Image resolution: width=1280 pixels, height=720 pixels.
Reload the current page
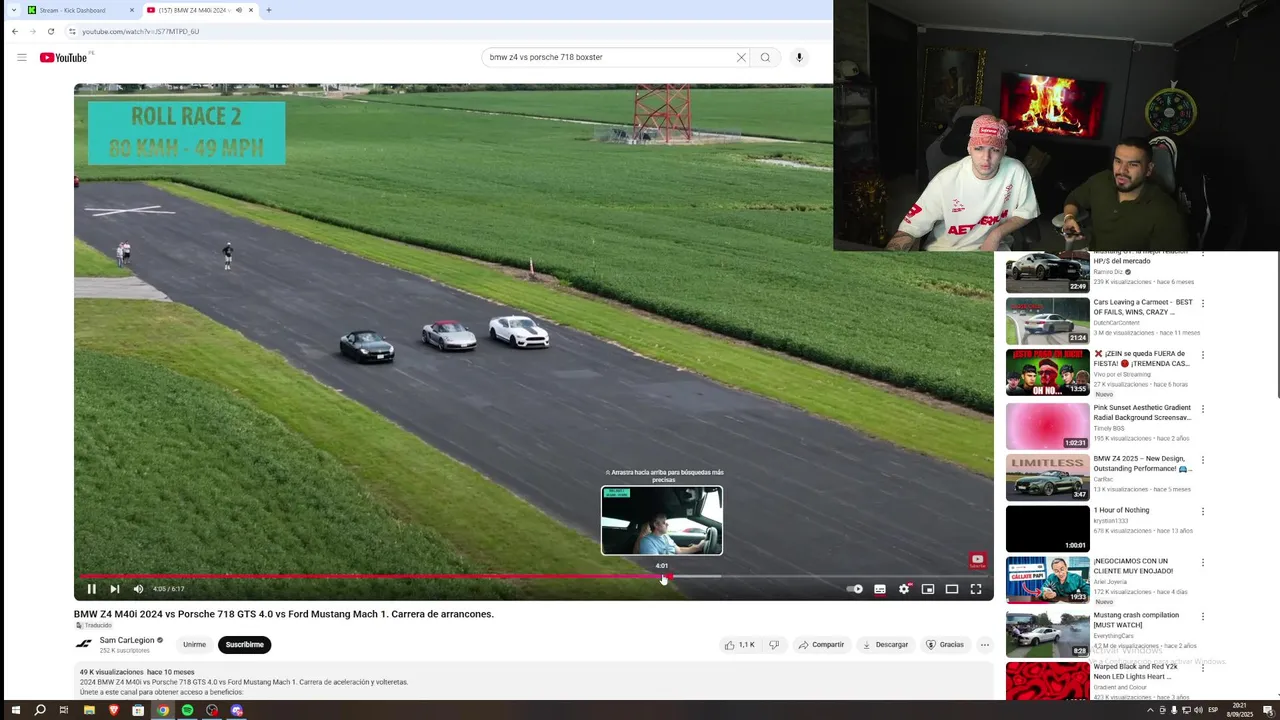click(51, 31)
